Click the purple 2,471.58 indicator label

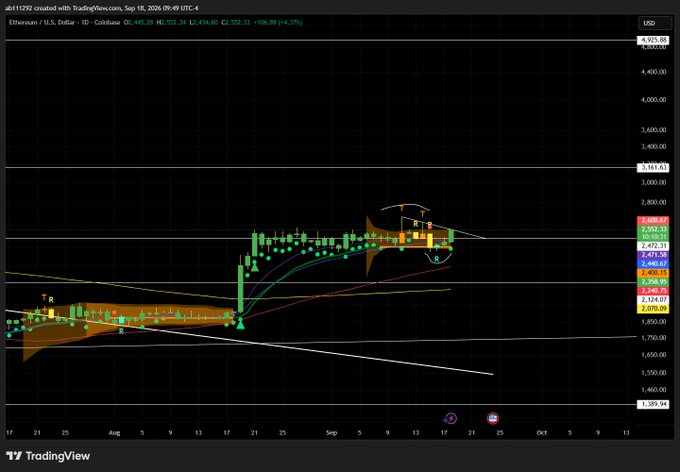tap(653, 255)
